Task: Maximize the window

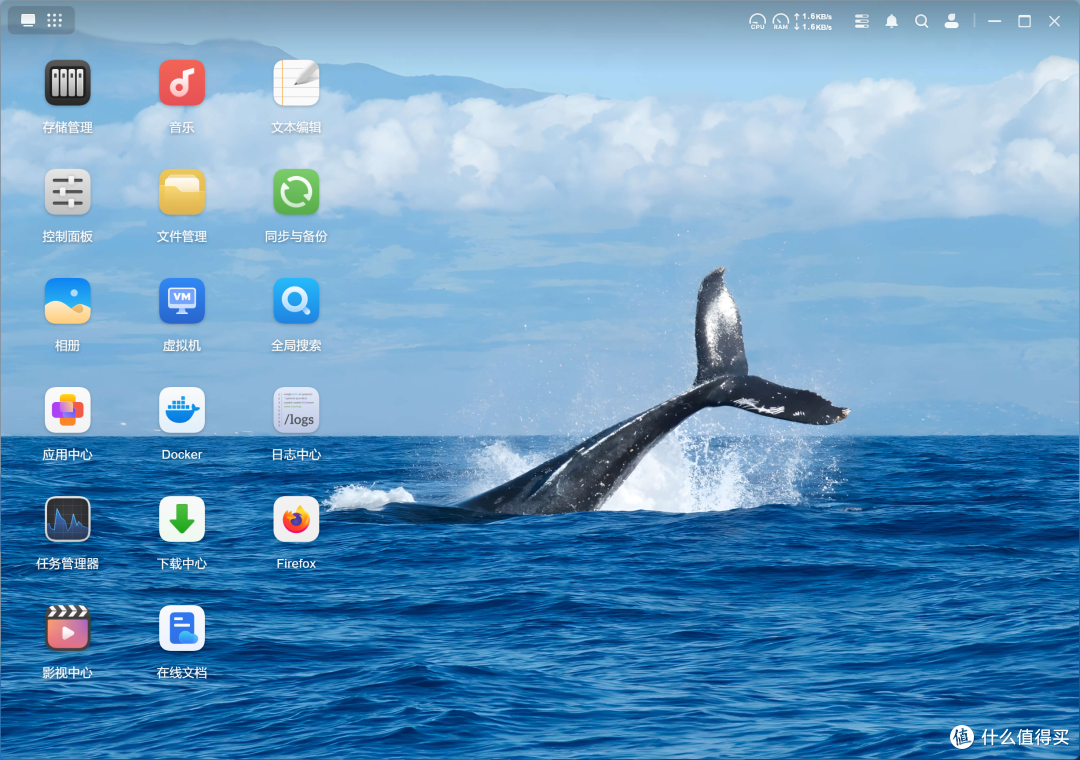Action: 1024,21
